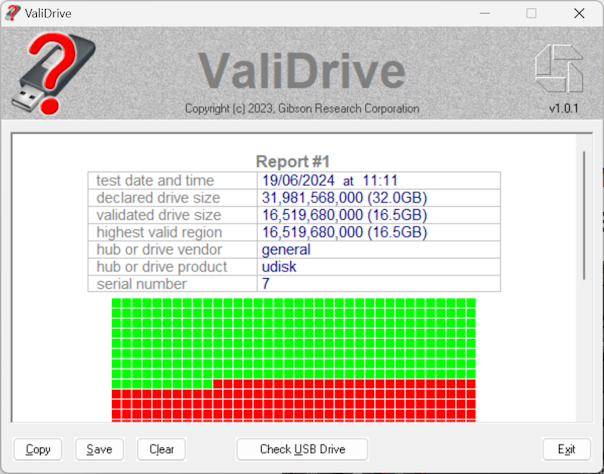Minimize the ValiDrive window
Image resolution: width=604 pixels, height=474 pixels.
485,13
